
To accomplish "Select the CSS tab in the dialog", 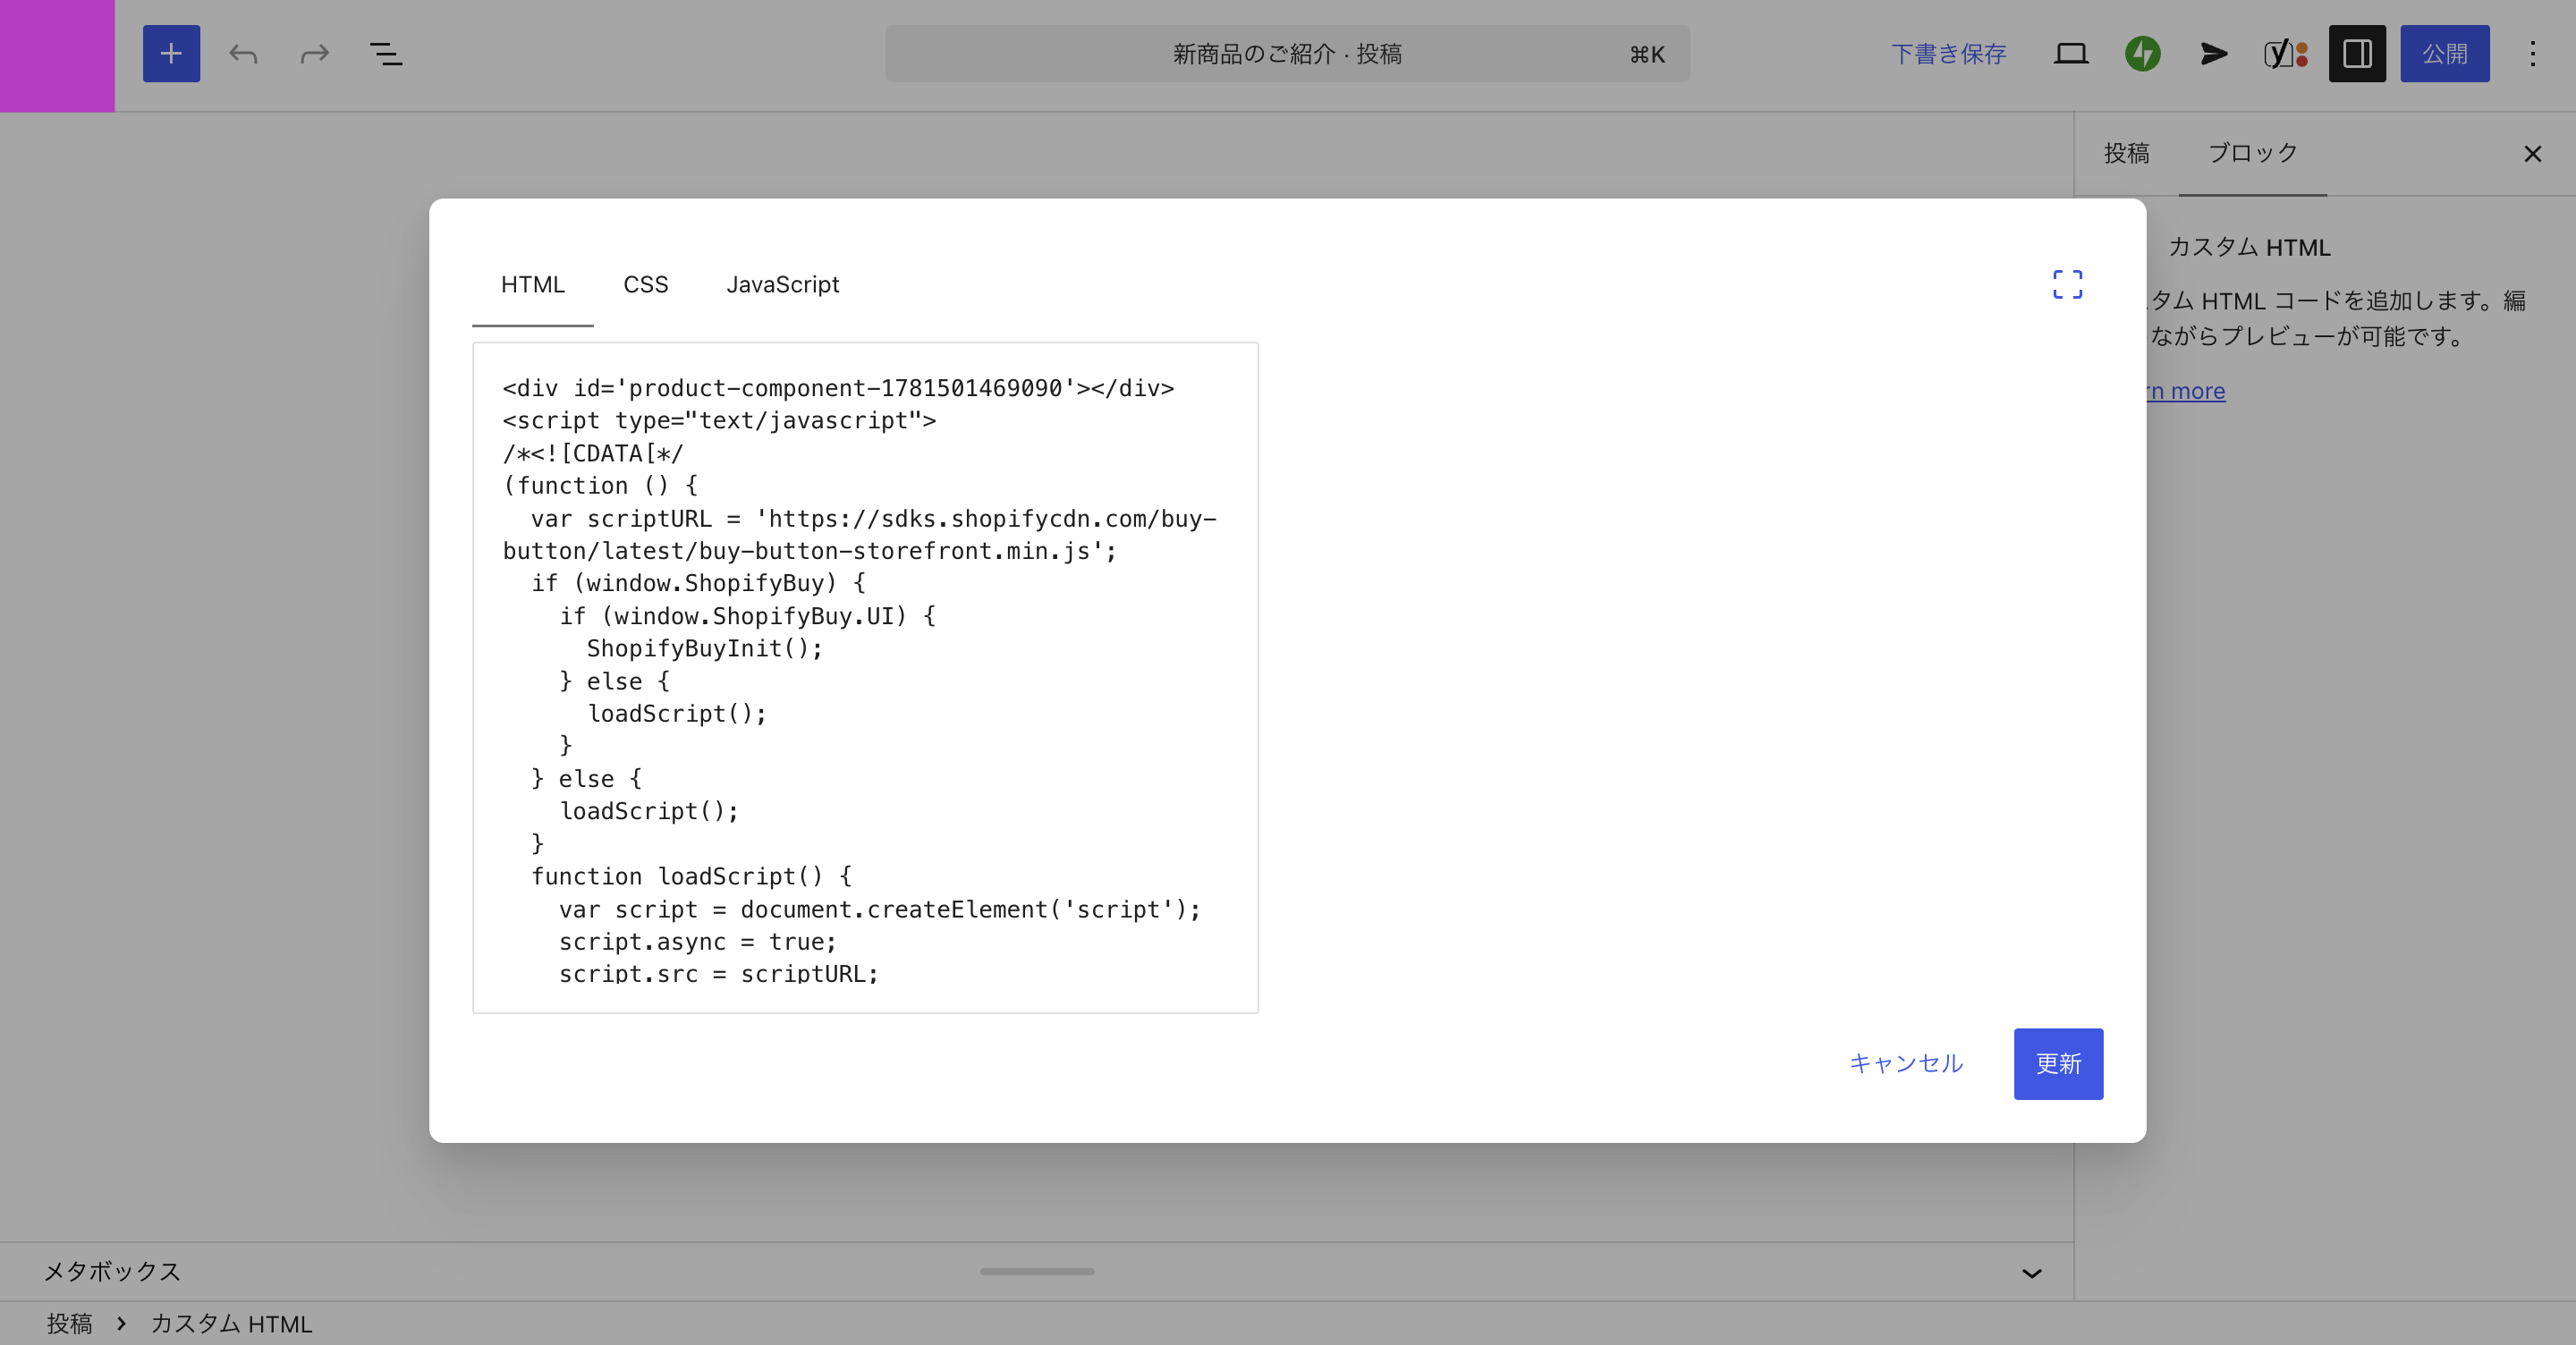I will 645,285.
